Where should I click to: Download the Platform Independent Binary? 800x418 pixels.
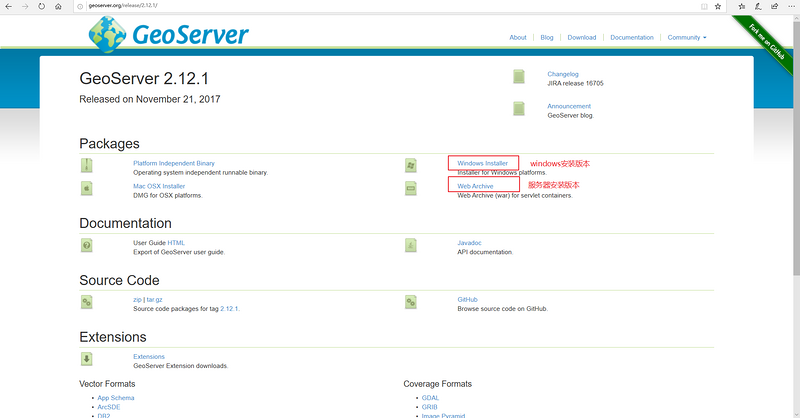tap(174, 163)
